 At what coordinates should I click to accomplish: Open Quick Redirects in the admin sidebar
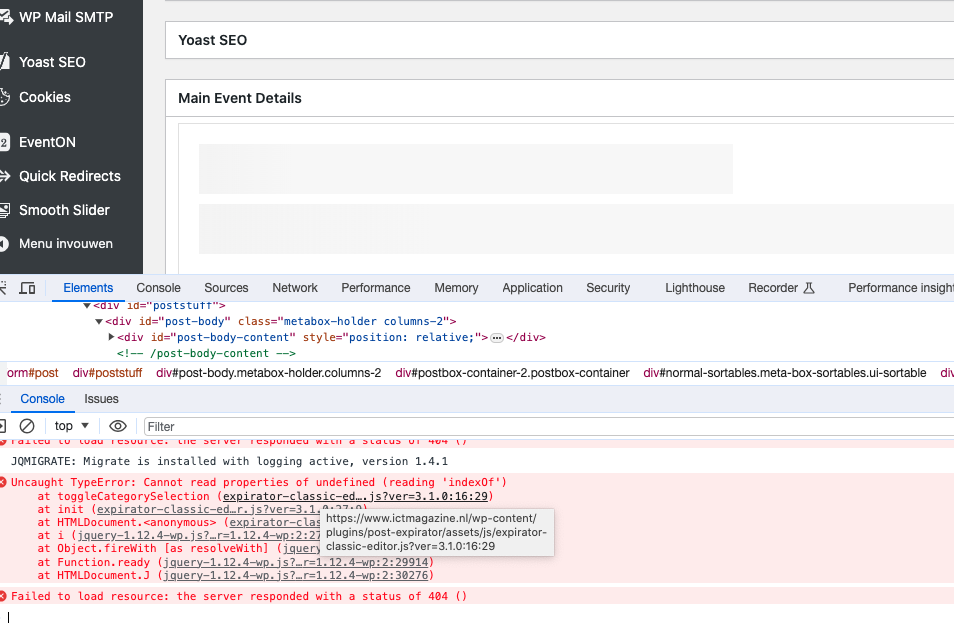click(x=69, y=176)
